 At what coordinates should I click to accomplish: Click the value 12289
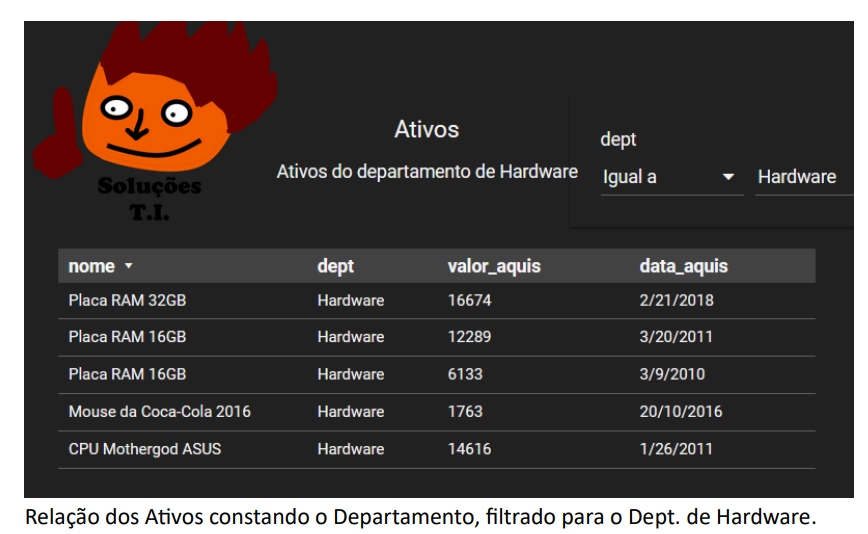click(x=469, y=337)
